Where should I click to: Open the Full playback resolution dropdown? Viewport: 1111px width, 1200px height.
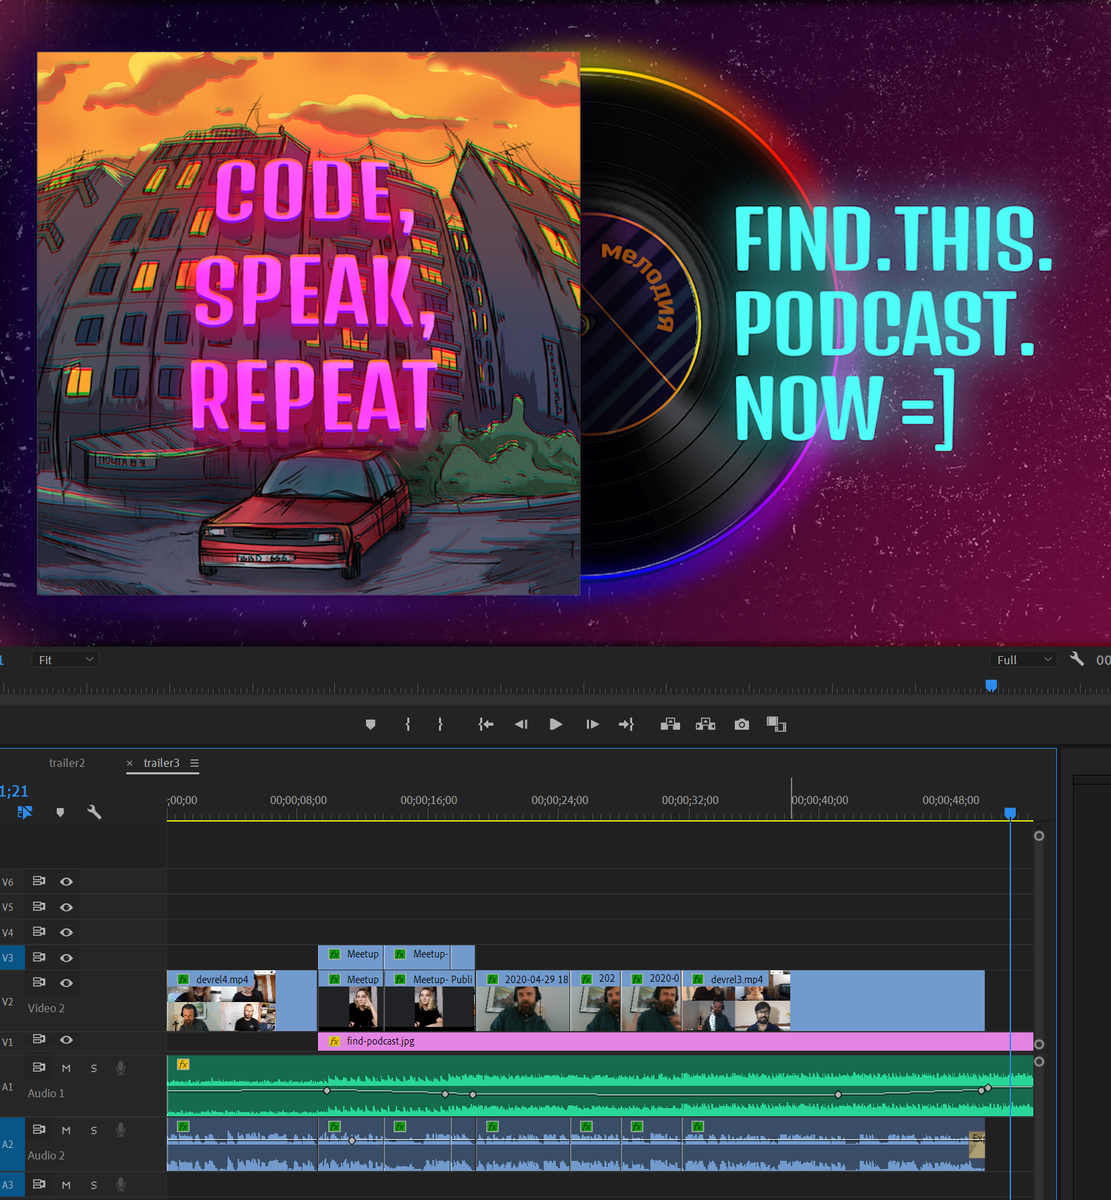point(1022,659)
